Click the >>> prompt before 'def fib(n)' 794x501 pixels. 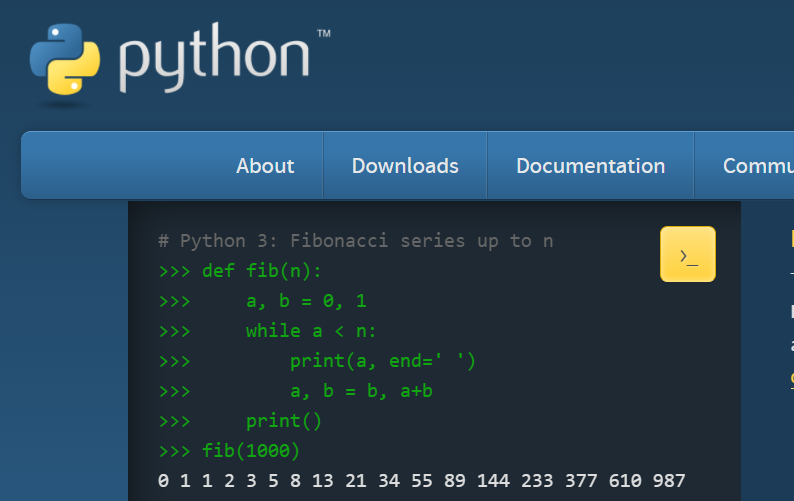point(174,271)
